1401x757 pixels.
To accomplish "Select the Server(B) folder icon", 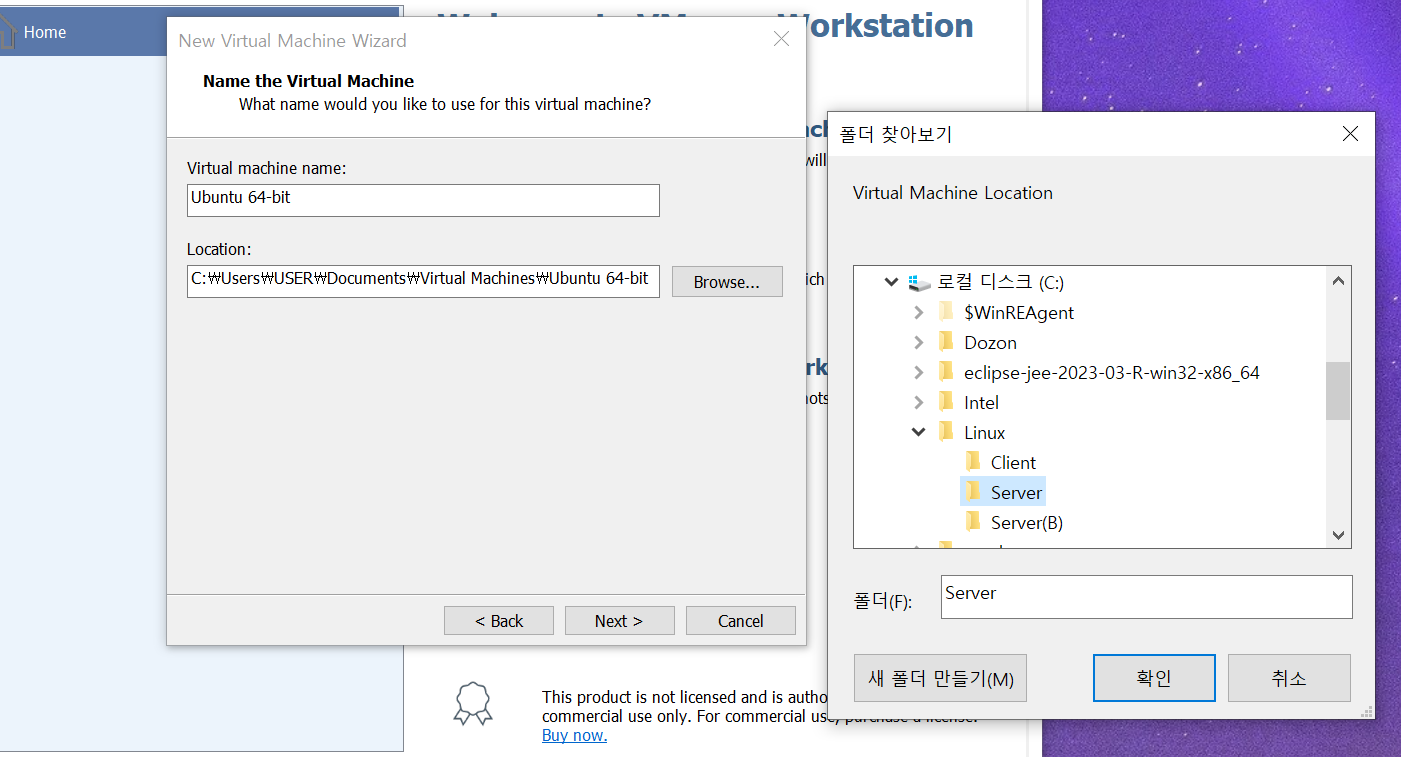I will [973, 521].
